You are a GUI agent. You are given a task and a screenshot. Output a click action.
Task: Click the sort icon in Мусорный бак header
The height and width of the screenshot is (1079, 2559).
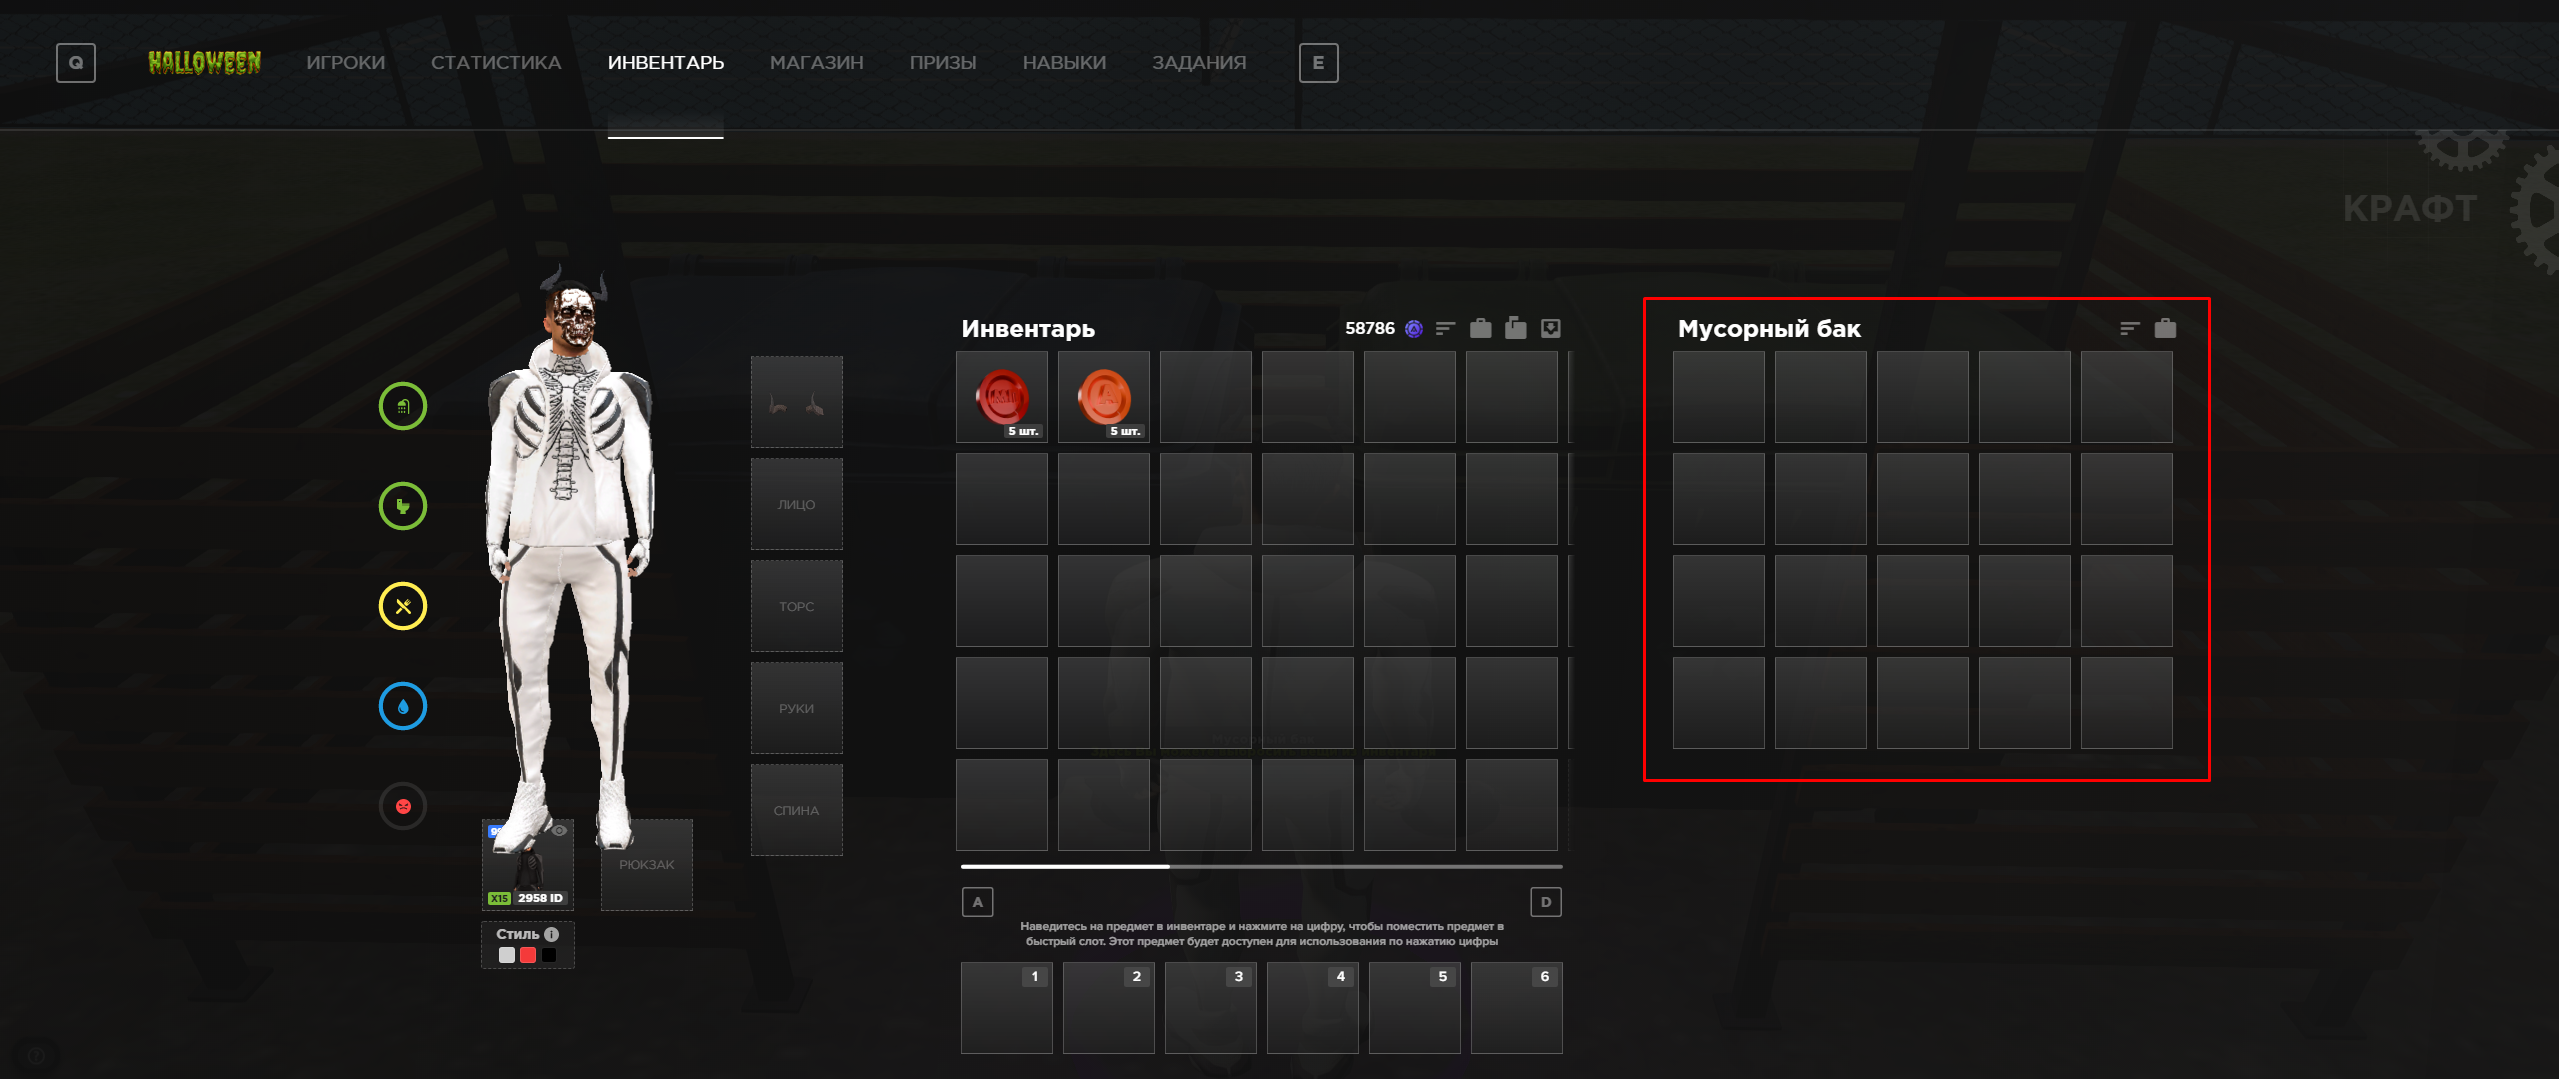[x=2129, y=329]
